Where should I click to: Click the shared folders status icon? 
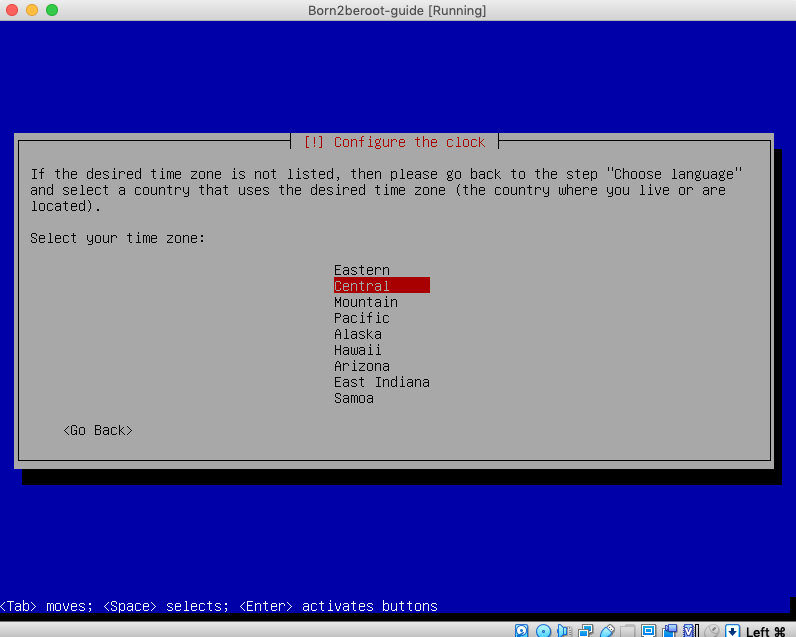tap(627, 631)
